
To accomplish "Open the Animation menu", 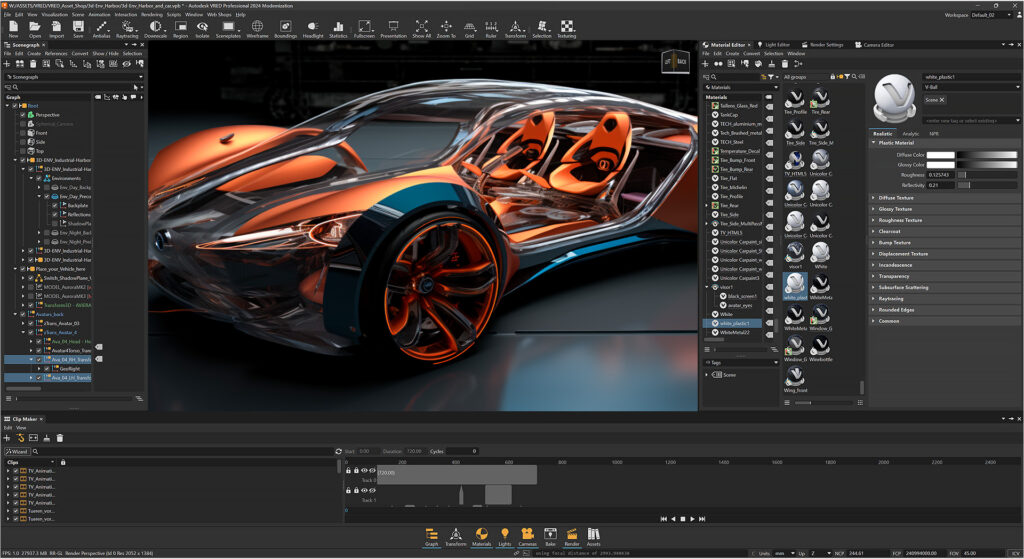I will [x=99, y=14].
